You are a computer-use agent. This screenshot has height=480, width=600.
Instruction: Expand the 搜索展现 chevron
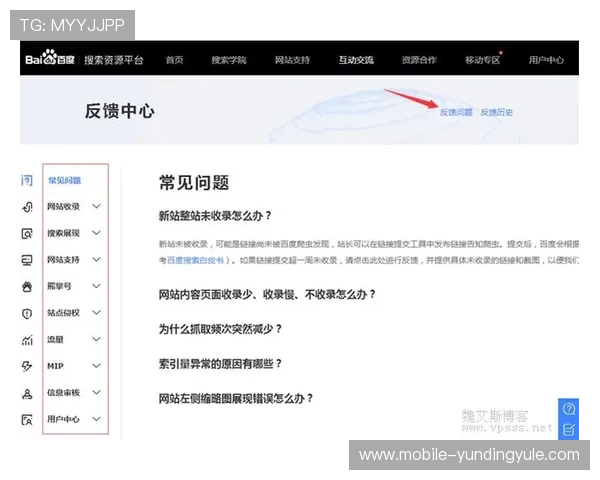(x=96, y=233)
